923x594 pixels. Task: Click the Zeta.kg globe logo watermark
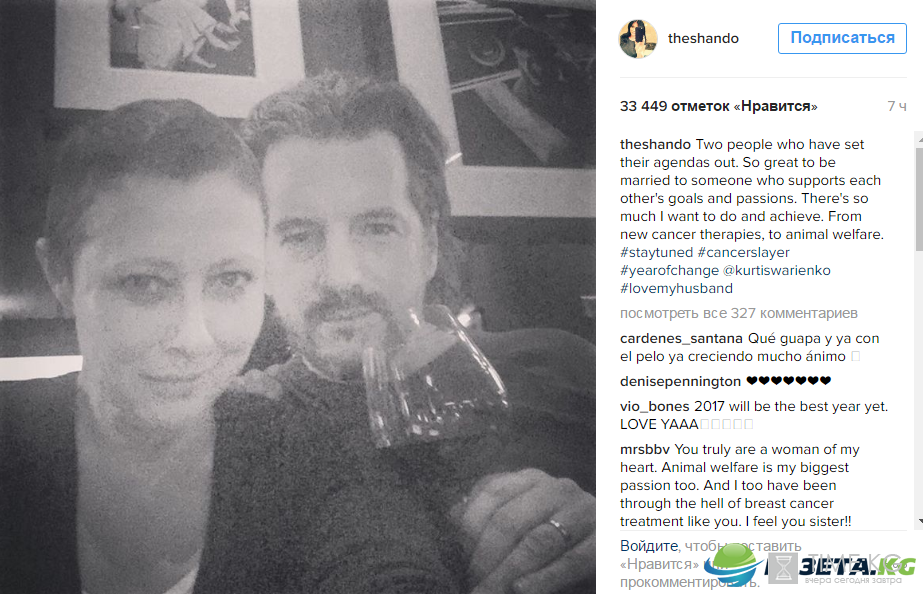(x=733, y=565)
